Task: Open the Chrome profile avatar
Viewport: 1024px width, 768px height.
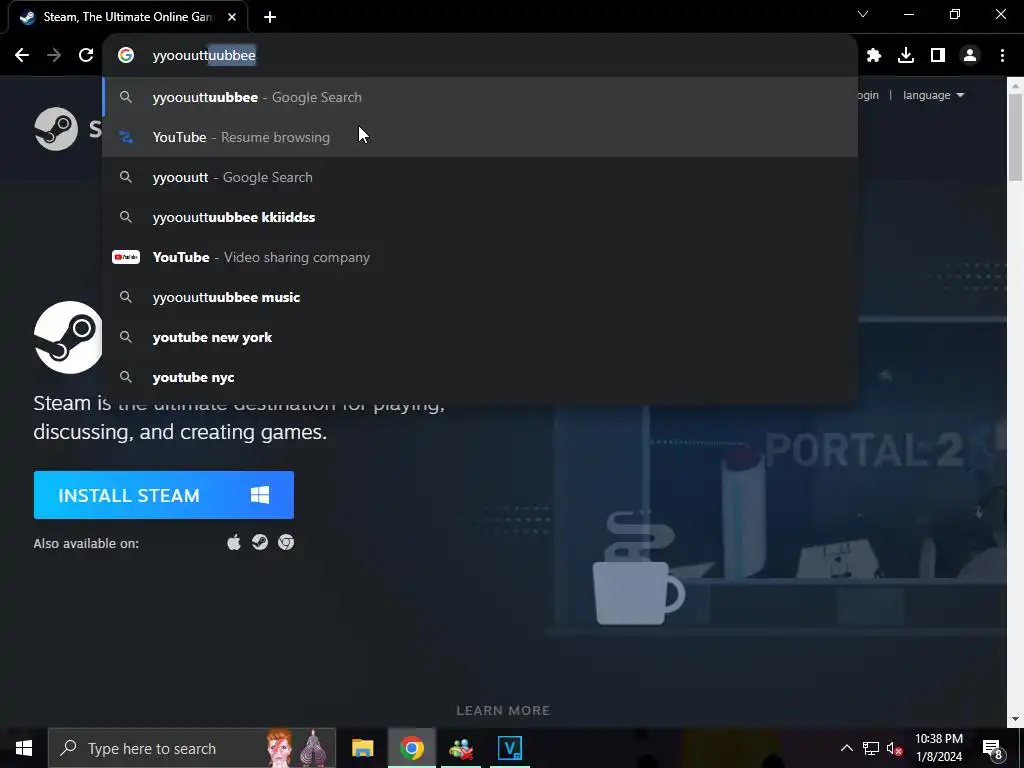Action: (x=970, y=56)
